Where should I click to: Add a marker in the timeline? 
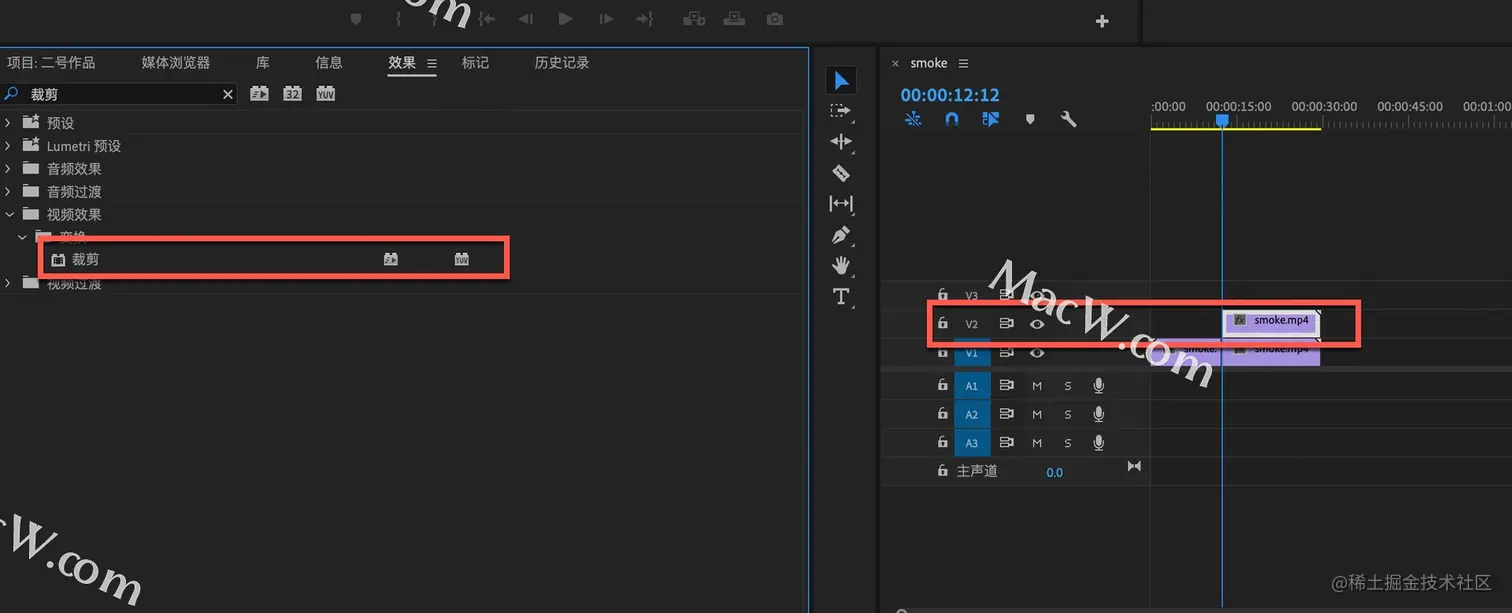click(1030, 120)
